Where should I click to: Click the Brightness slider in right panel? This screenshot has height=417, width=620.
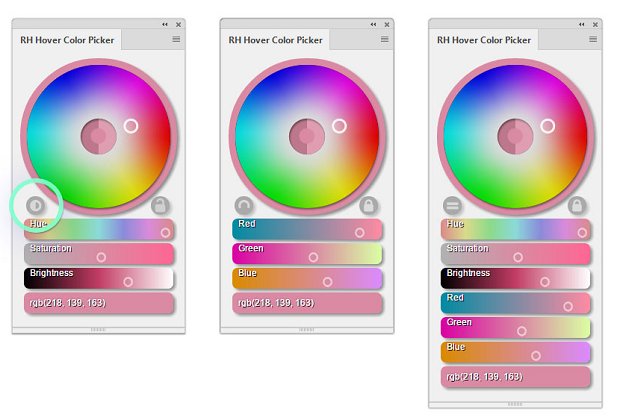tap(516, 278)
